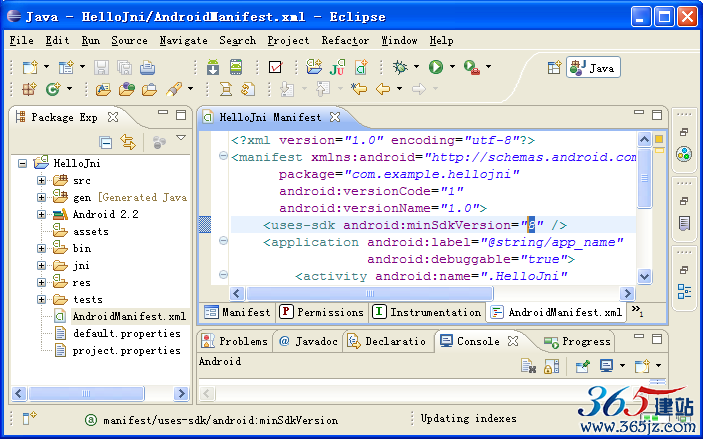The image size is (703, 440).
Task: Click the Clear Console icon
Action: point(529,366)
